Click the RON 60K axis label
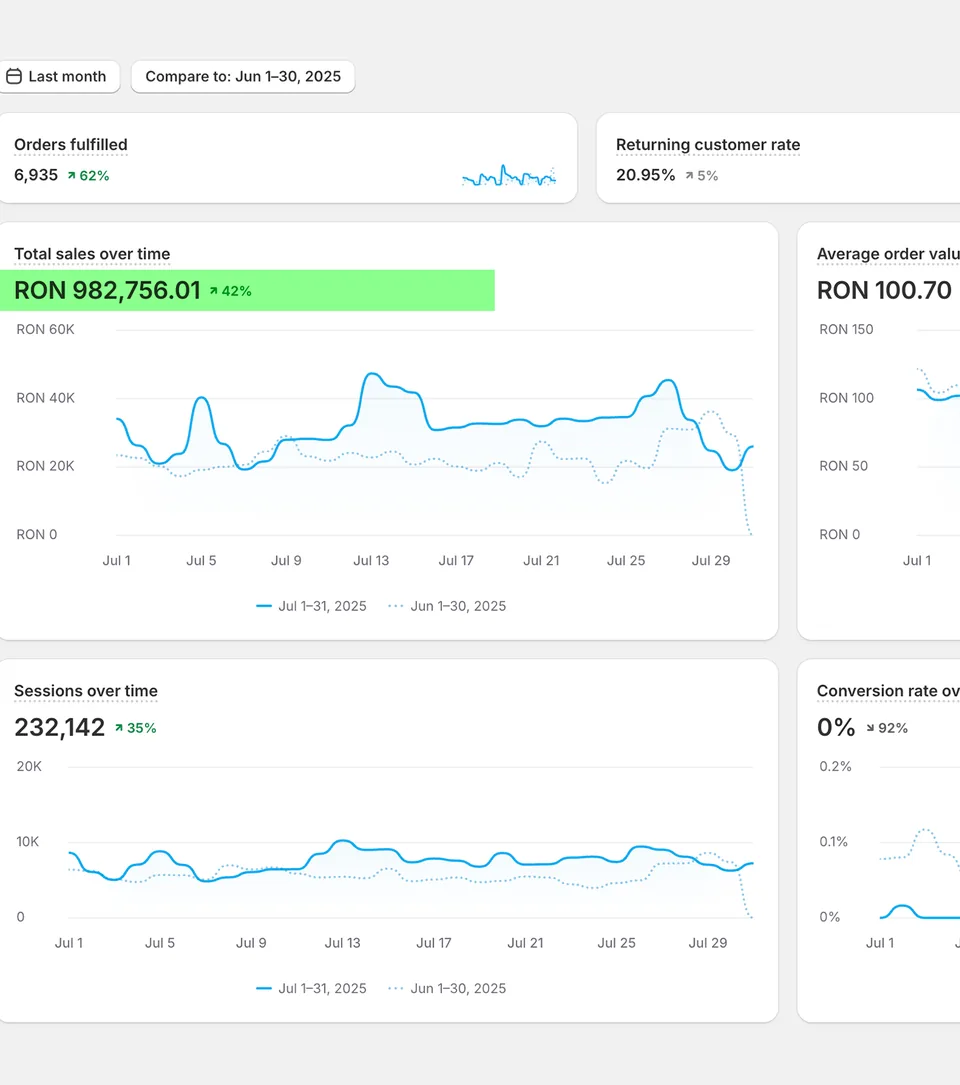Screen dimensions: 960x1085 [46, 329]
